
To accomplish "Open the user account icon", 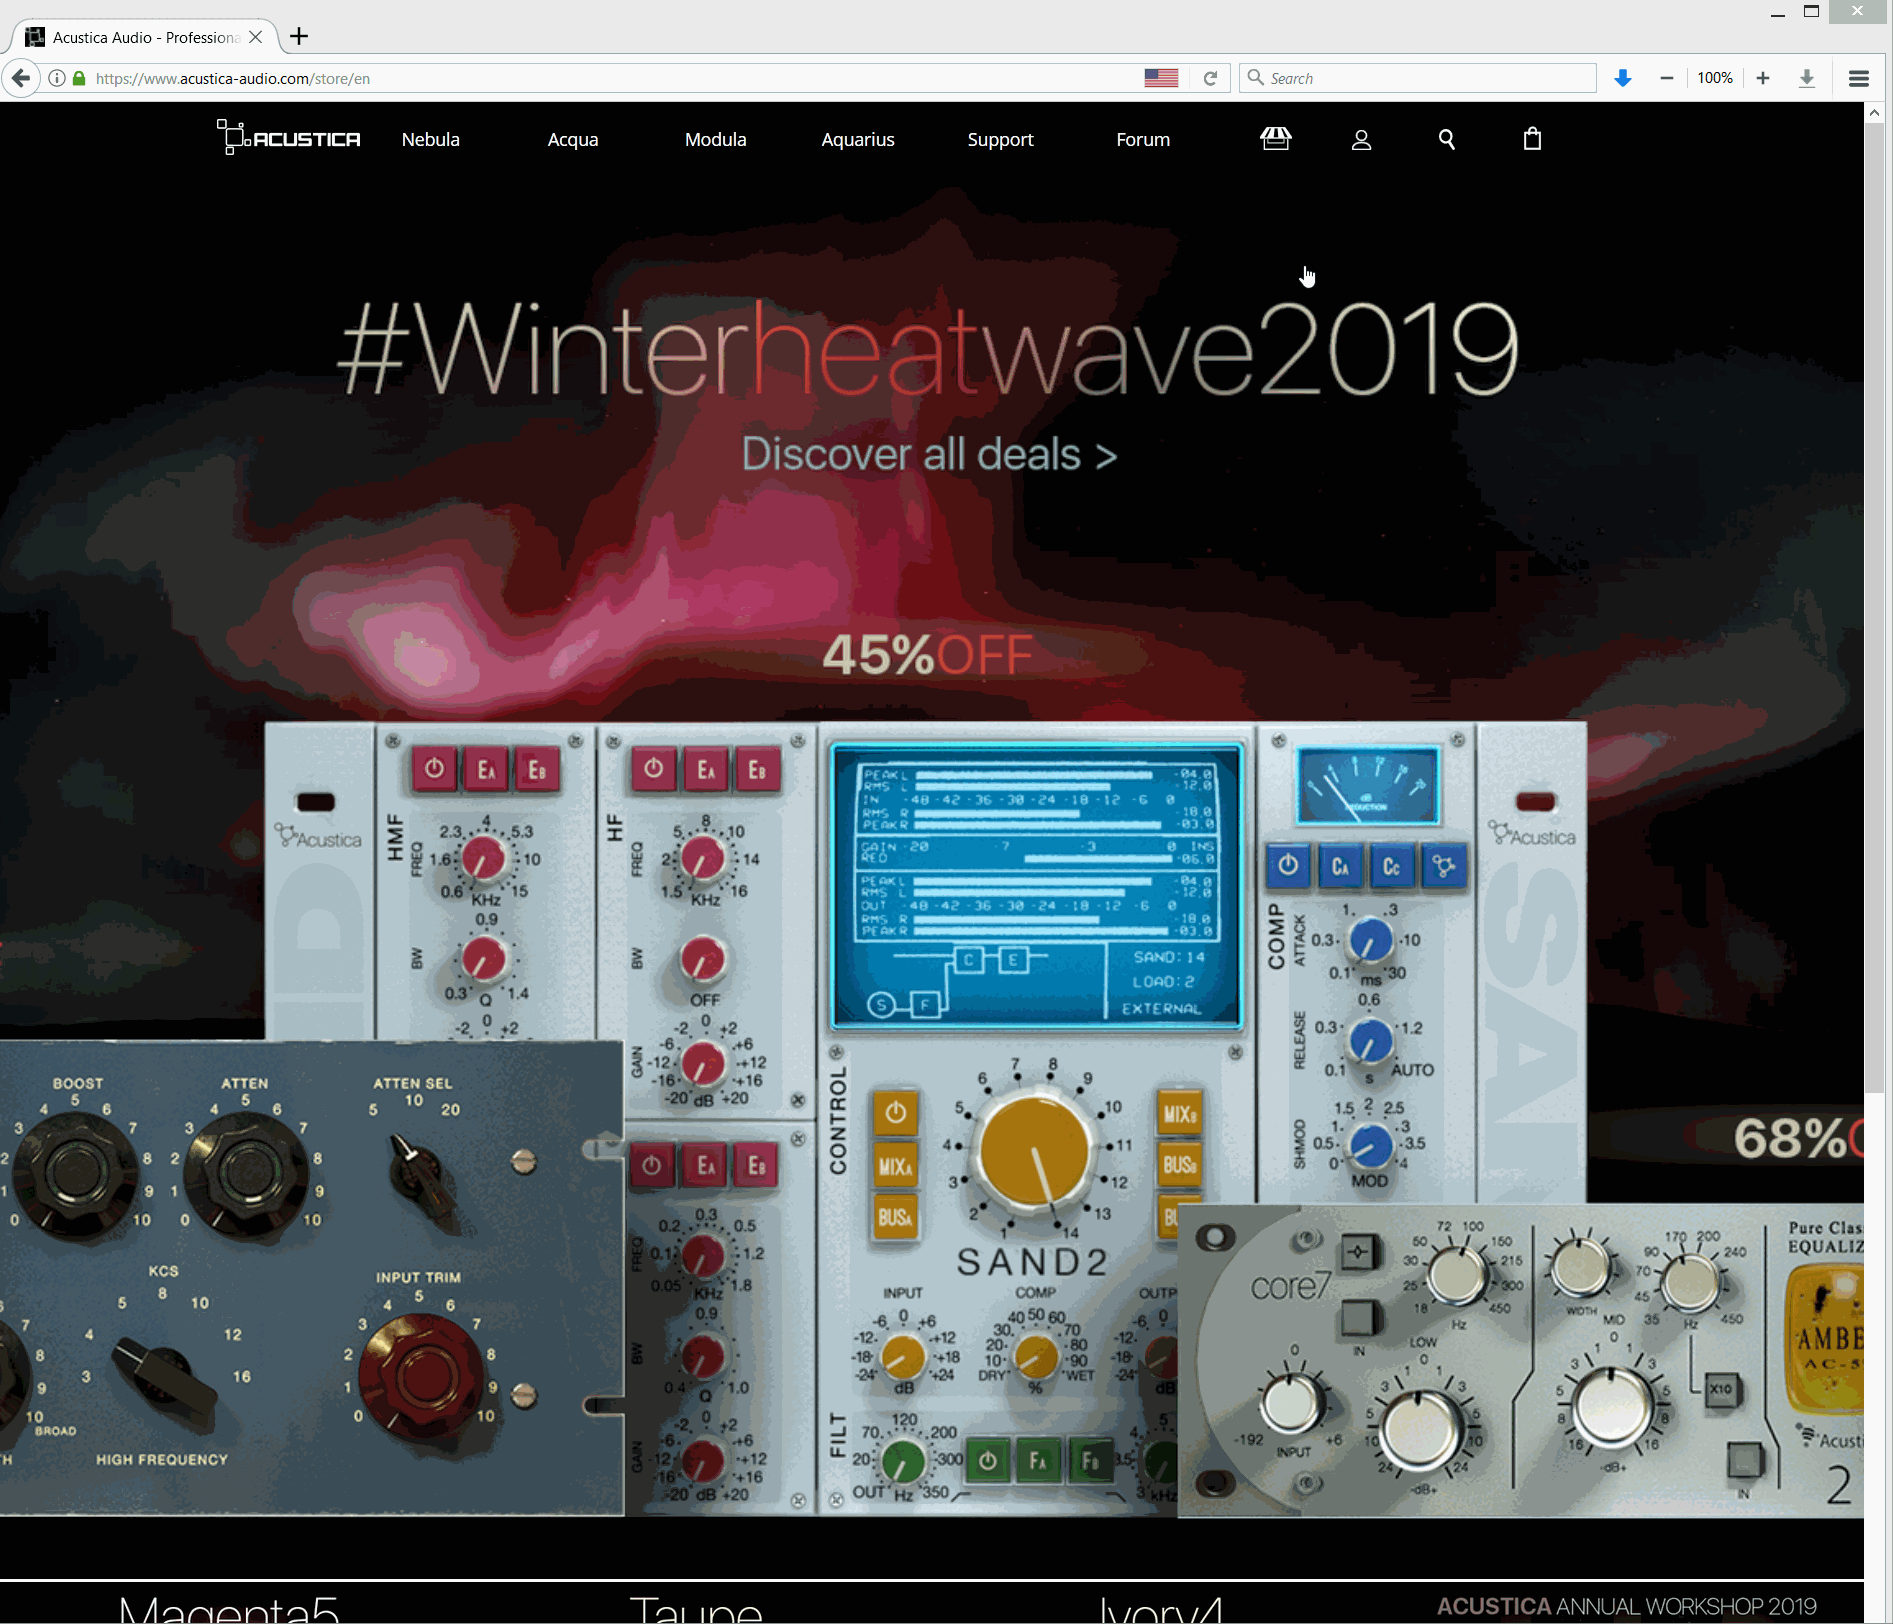I will pyautogui.click(x=1361, y=140).
